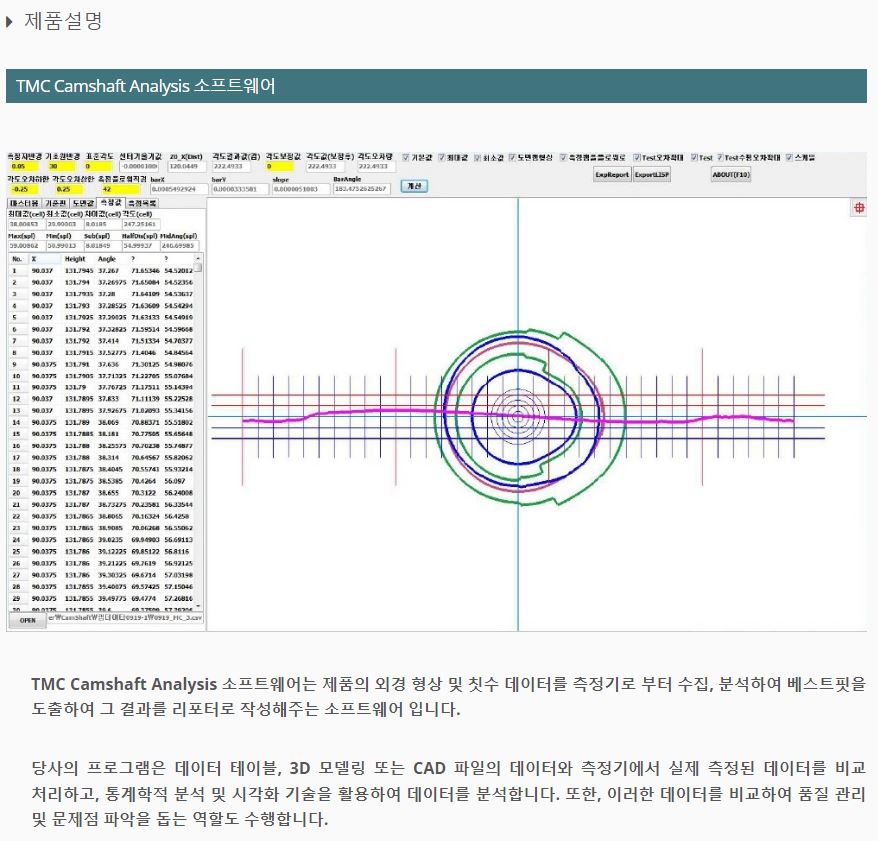The height and width of the screenshot is (841, 878).
Task: Click the ExportLISP button
Action: [652, 175]
